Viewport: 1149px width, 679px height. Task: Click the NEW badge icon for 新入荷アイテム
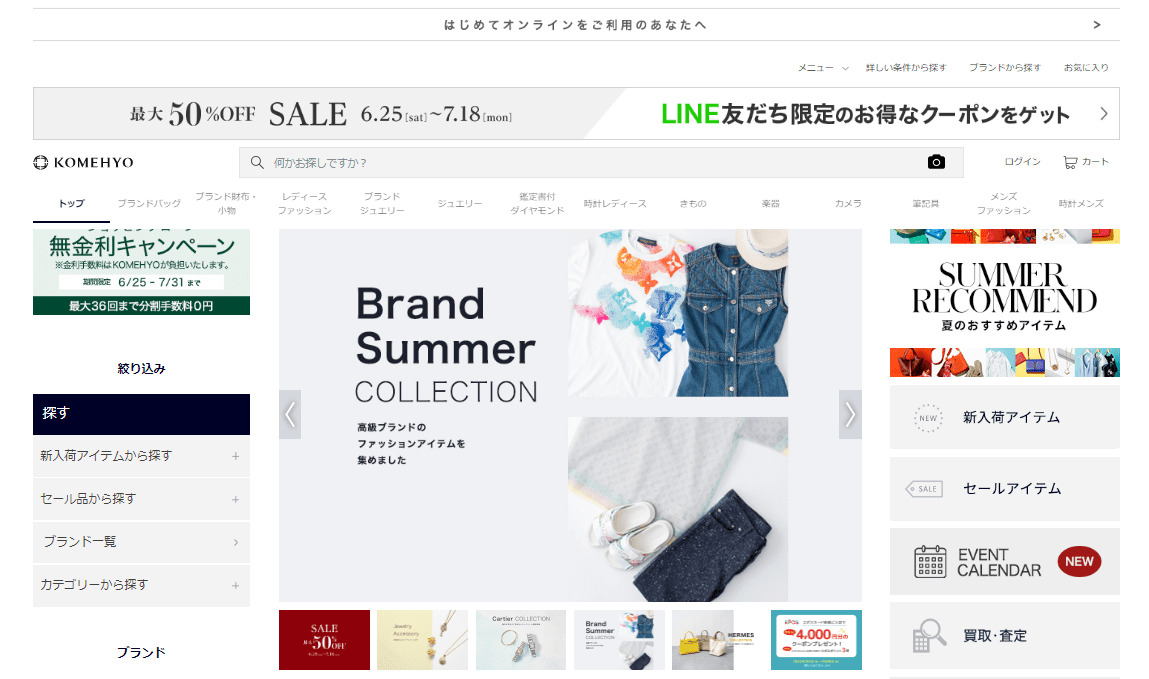[928, 418]
